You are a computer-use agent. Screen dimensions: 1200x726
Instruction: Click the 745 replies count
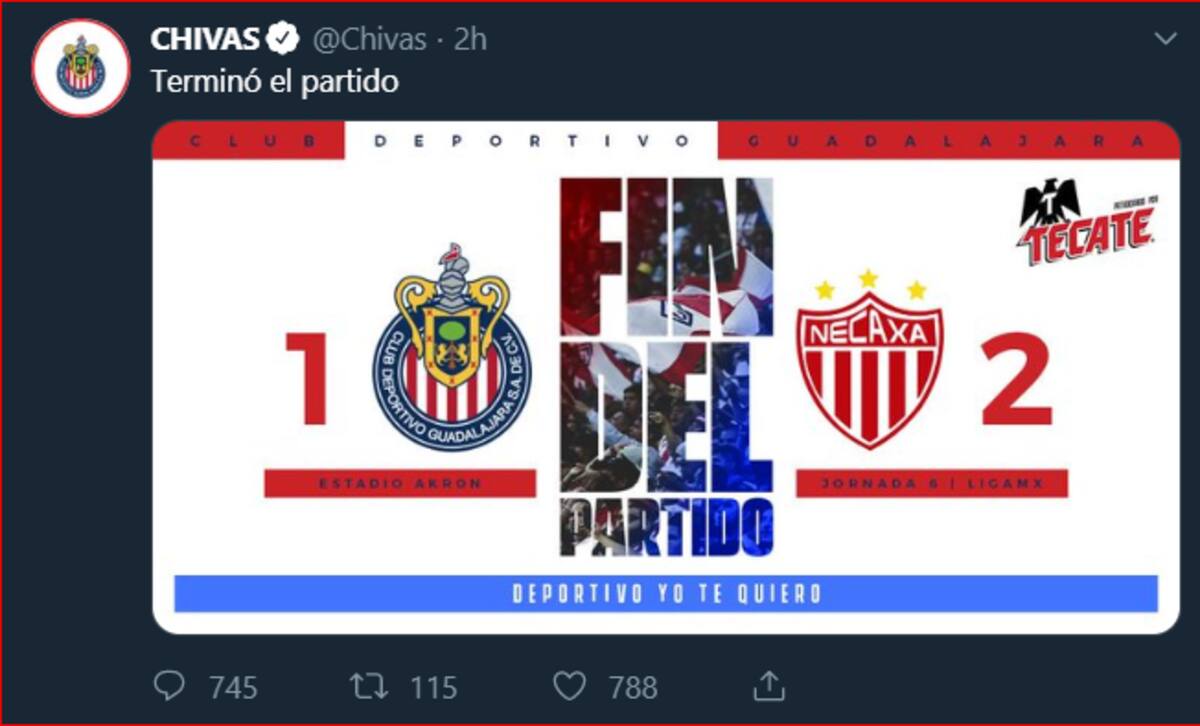233,687
